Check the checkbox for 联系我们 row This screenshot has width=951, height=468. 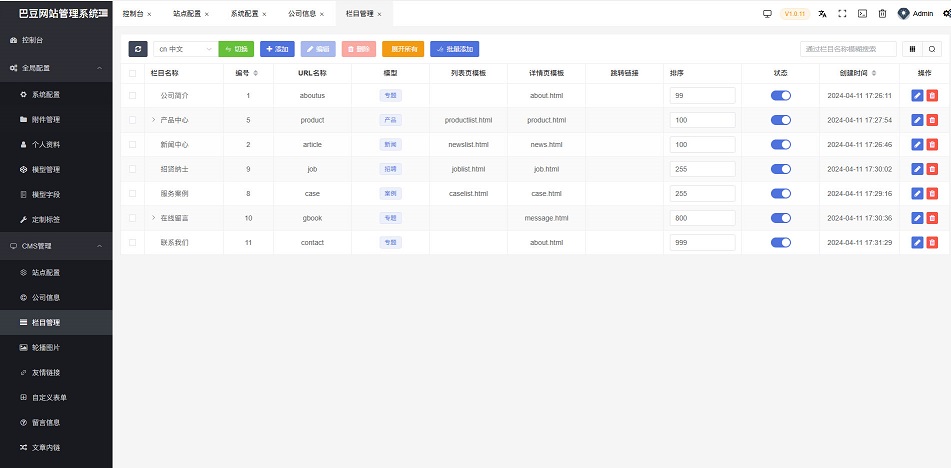tap(132, 242)
